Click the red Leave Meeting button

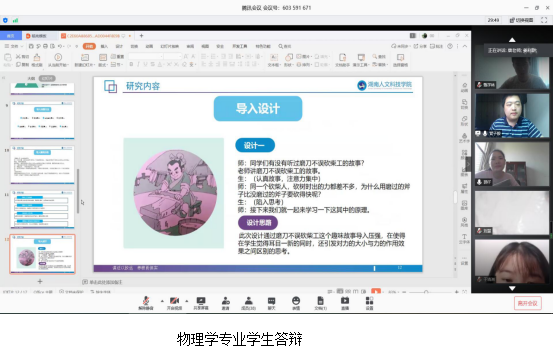528,303
